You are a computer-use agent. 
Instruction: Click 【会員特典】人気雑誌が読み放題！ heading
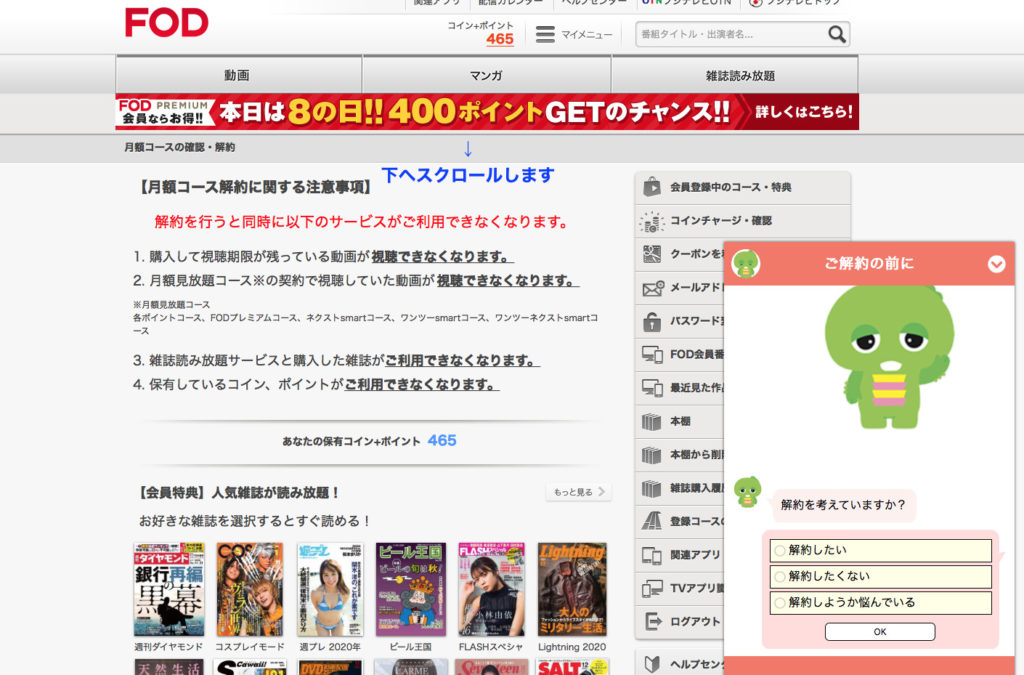click(x=238, y=493)
